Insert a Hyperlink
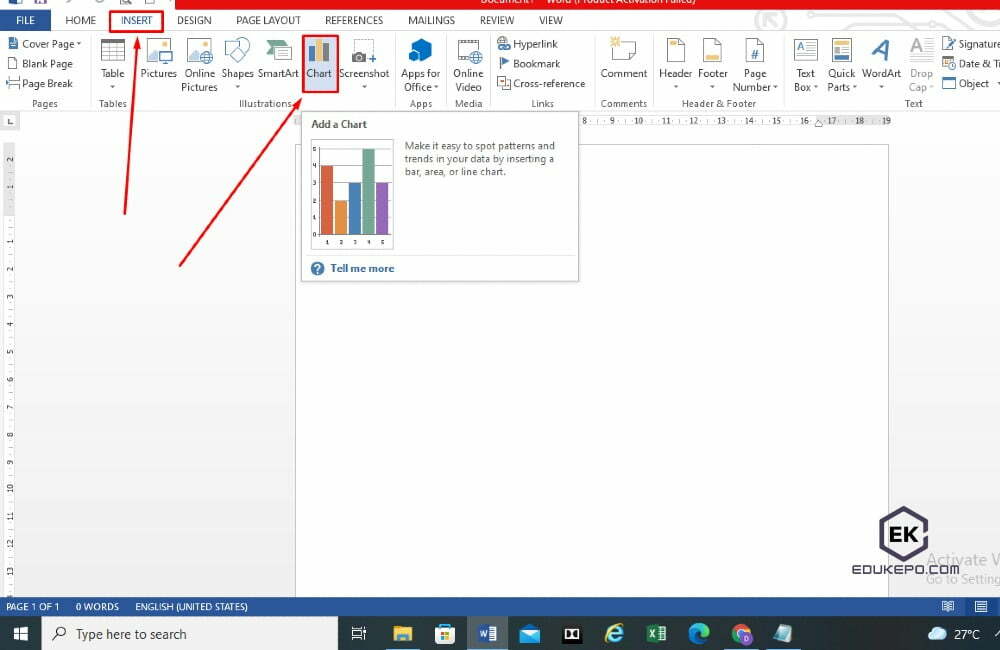Image resolution: width=1000 pixels, height=650 pixels. point(528,44)
